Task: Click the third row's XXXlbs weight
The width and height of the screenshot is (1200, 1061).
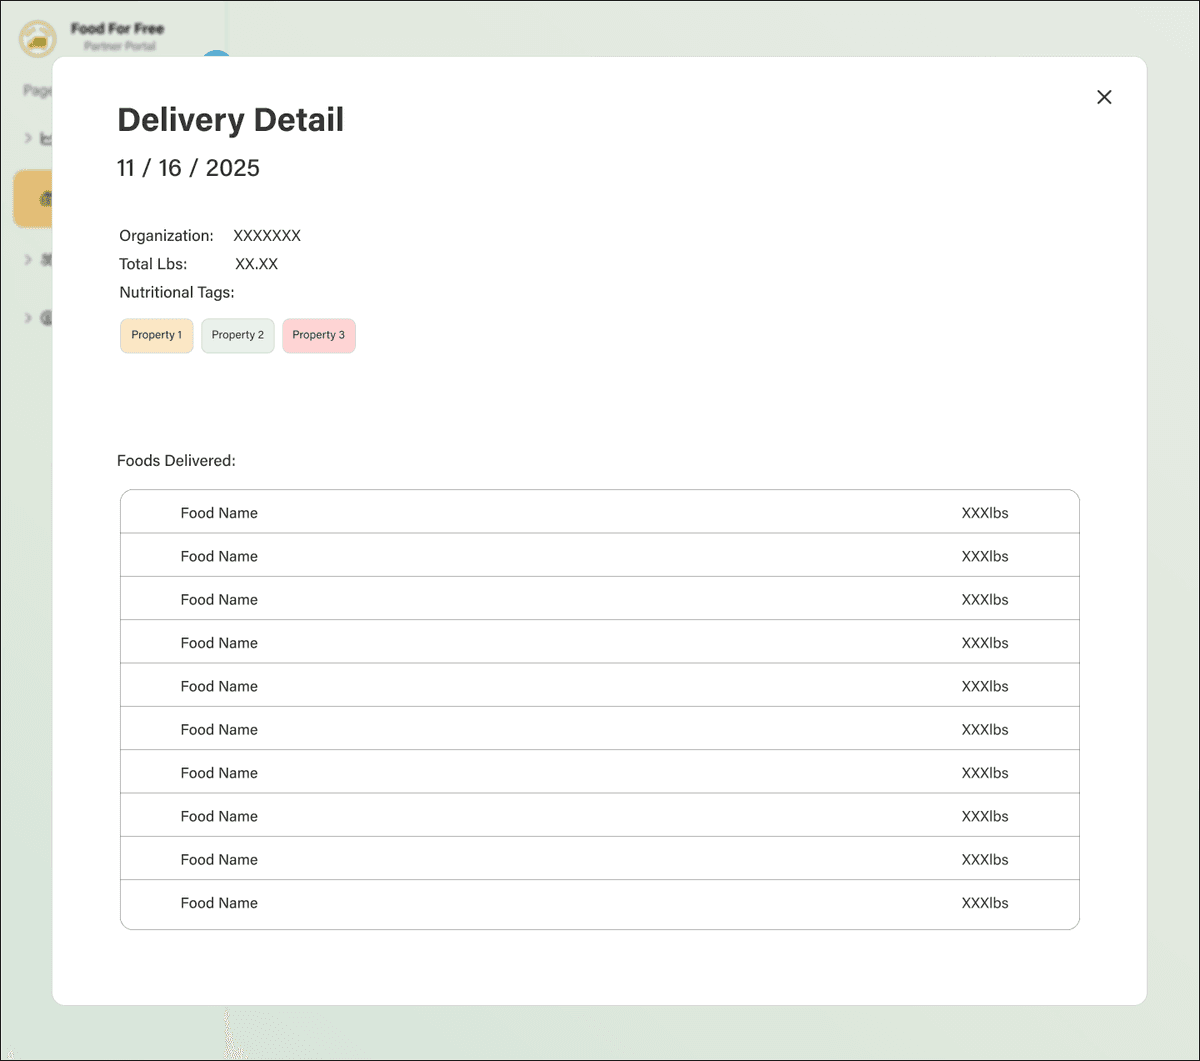Action: 984,600
